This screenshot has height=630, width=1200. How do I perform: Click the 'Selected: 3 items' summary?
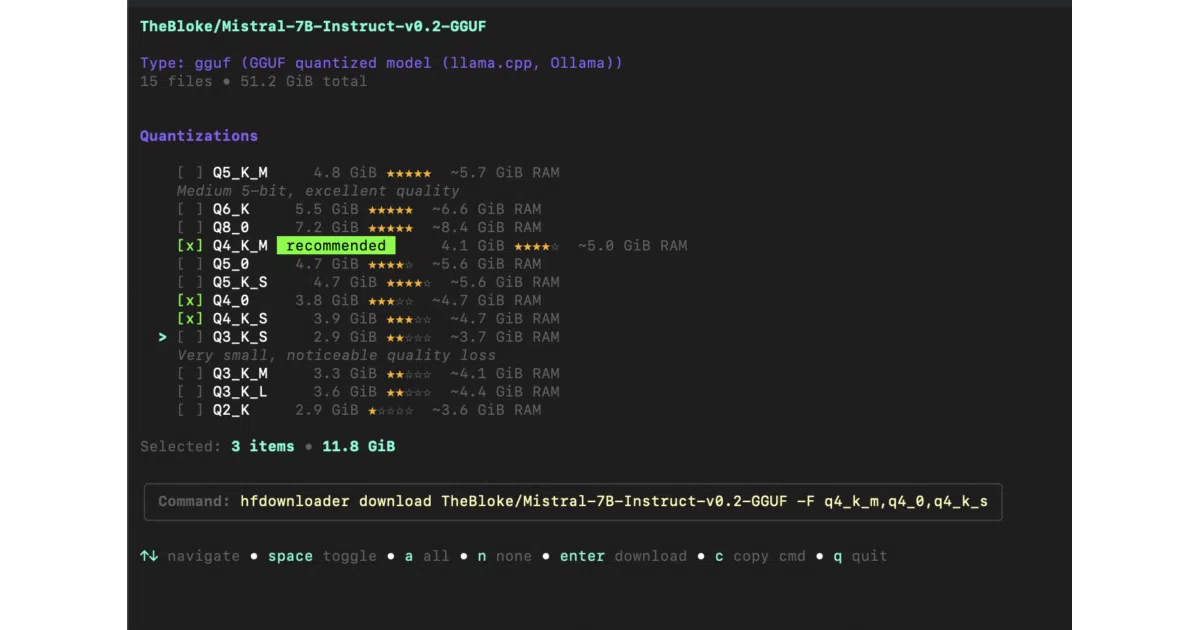(x=217, y=446)
